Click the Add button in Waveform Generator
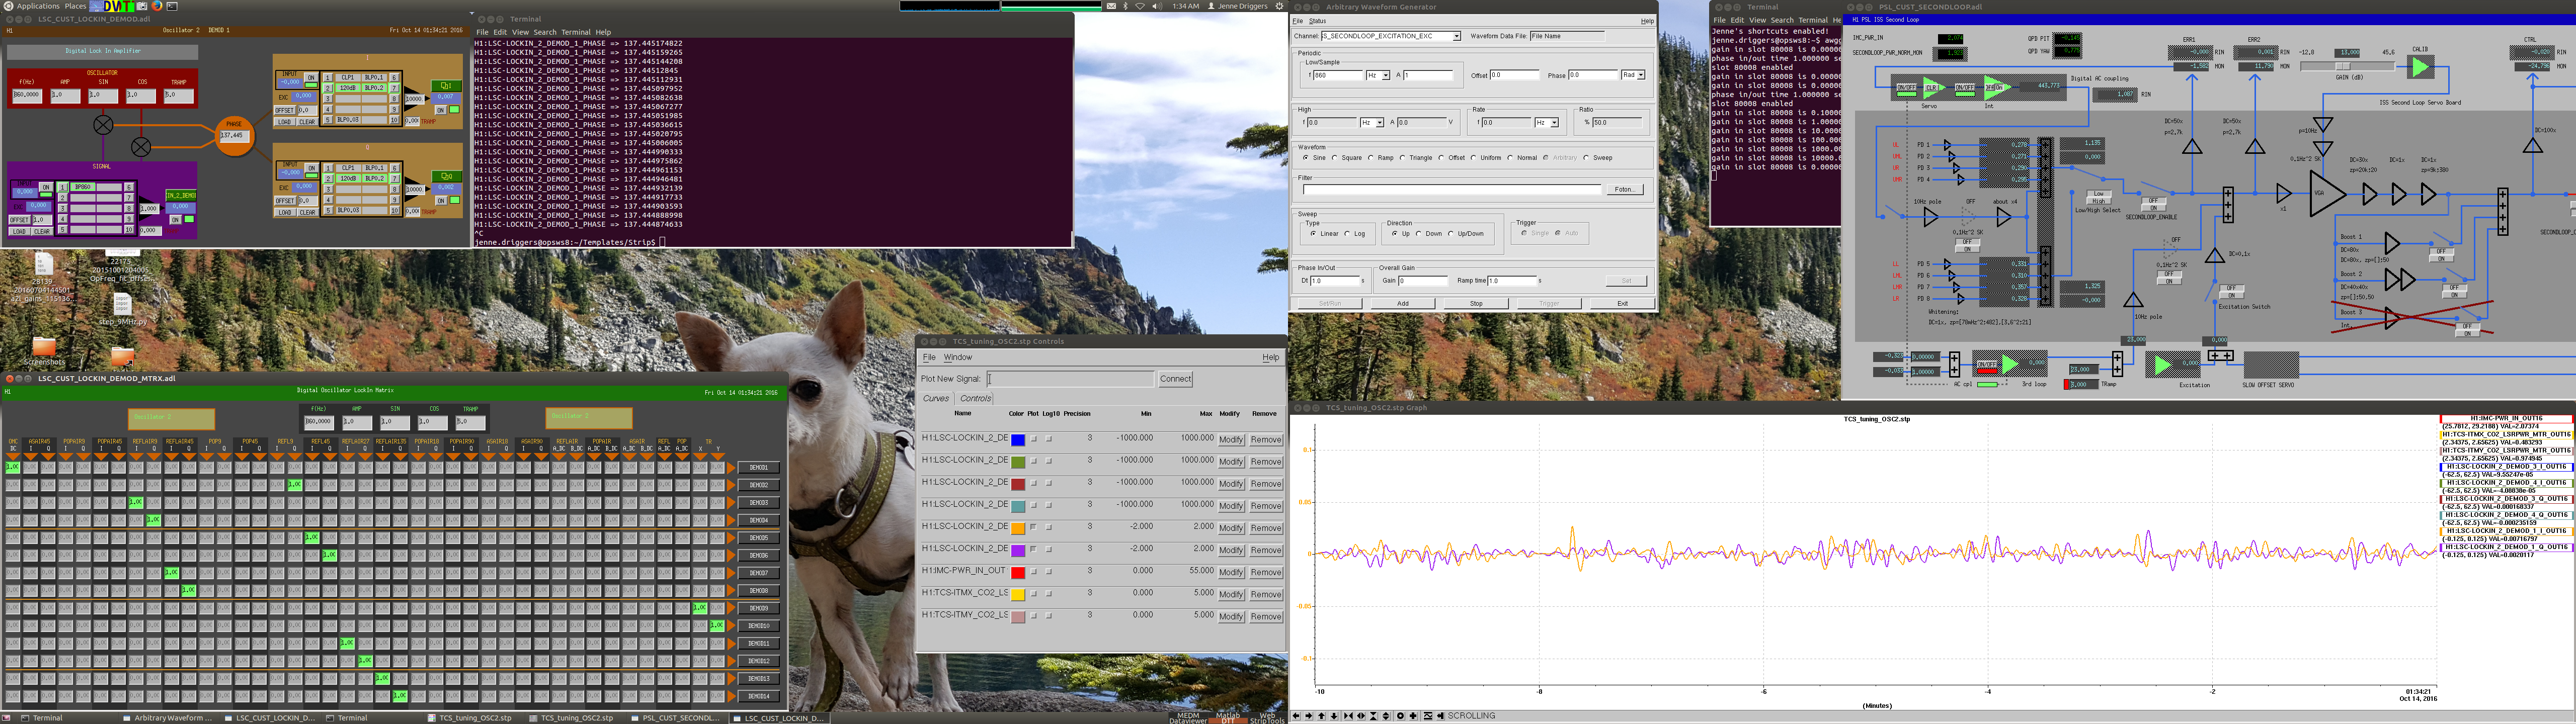The width and height of the screenshot is (2576, 724). [x=1403, y=304]
